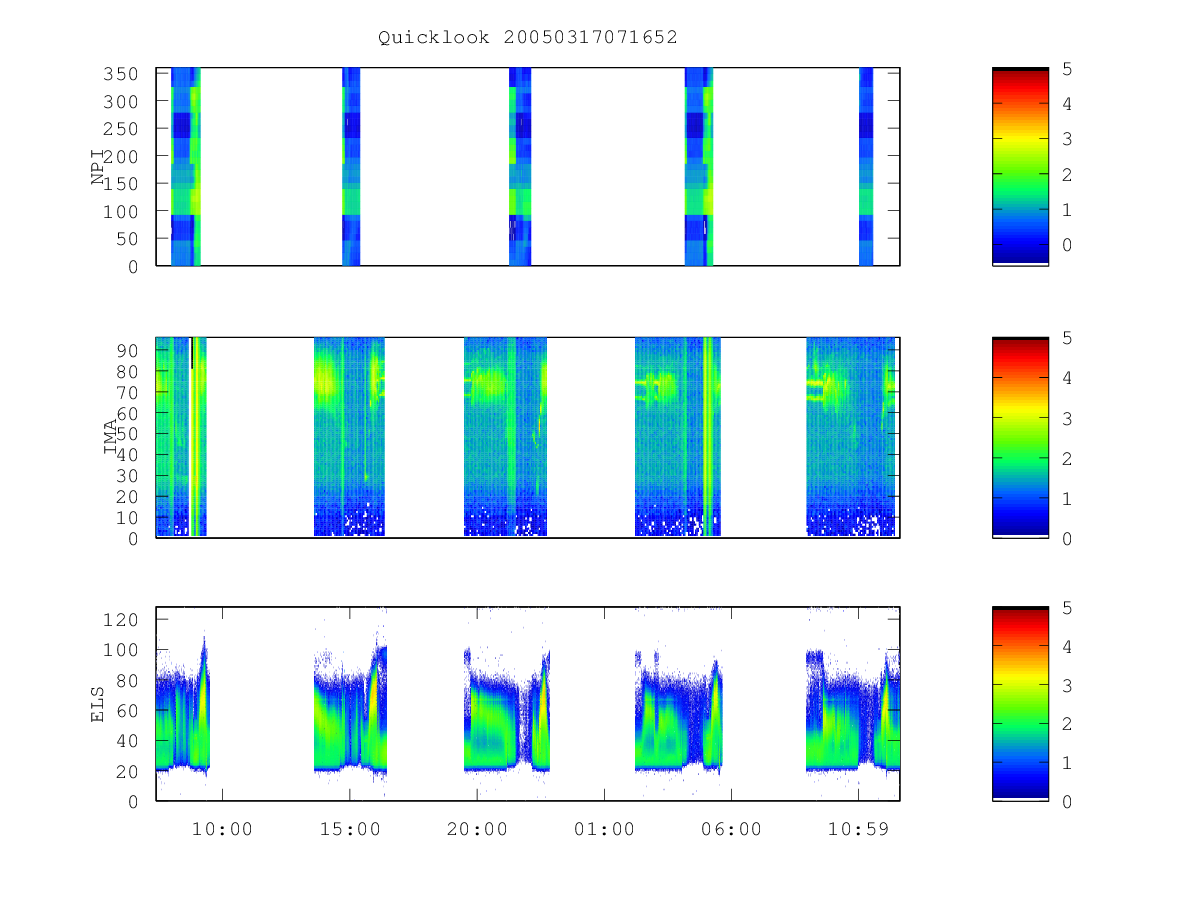1200x900 pixels.
Task: Click the 10:59 time axis label
Action: pos(858,829)
